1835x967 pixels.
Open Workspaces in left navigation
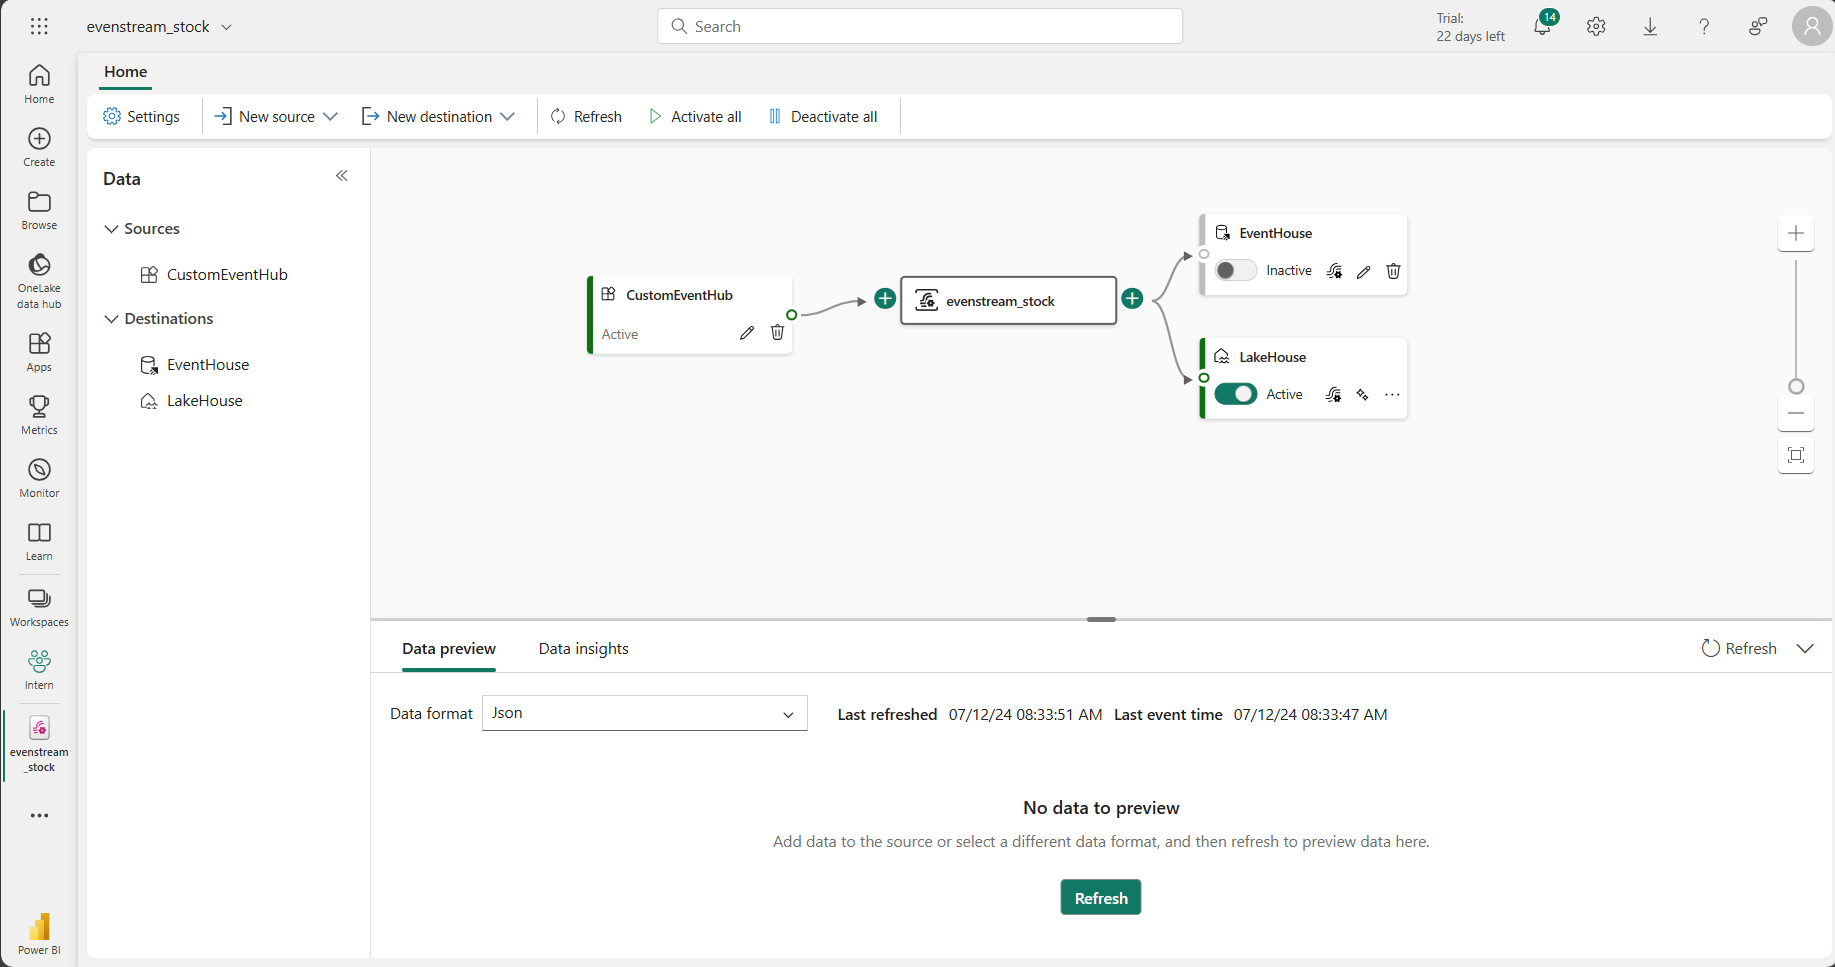pos(39,607)
